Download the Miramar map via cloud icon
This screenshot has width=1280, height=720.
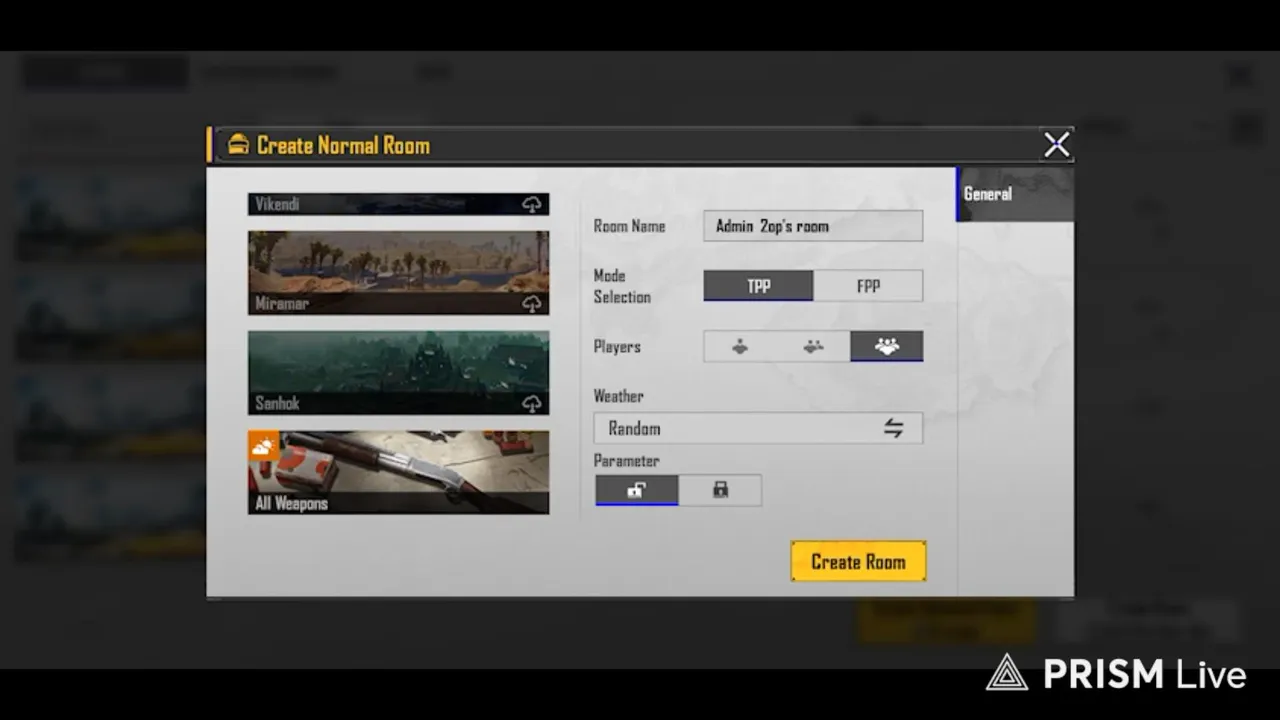532,303
